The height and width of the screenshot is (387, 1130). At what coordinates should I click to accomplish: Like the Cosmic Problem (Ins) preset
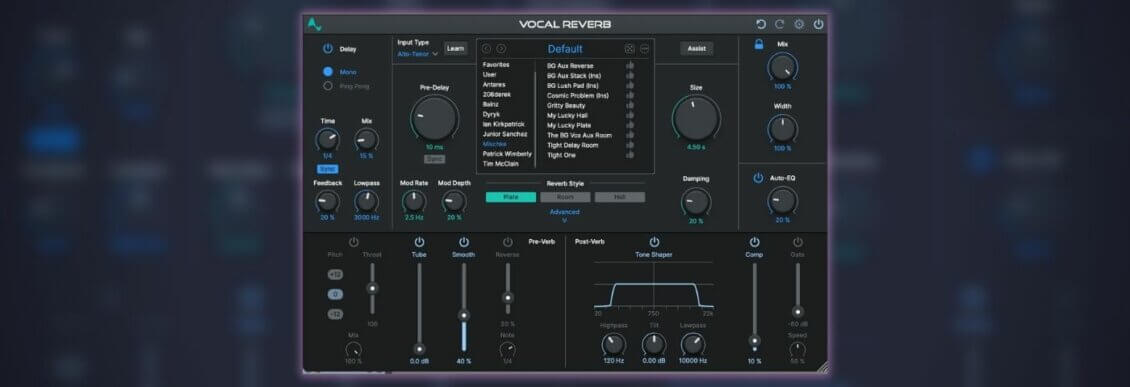630,95
